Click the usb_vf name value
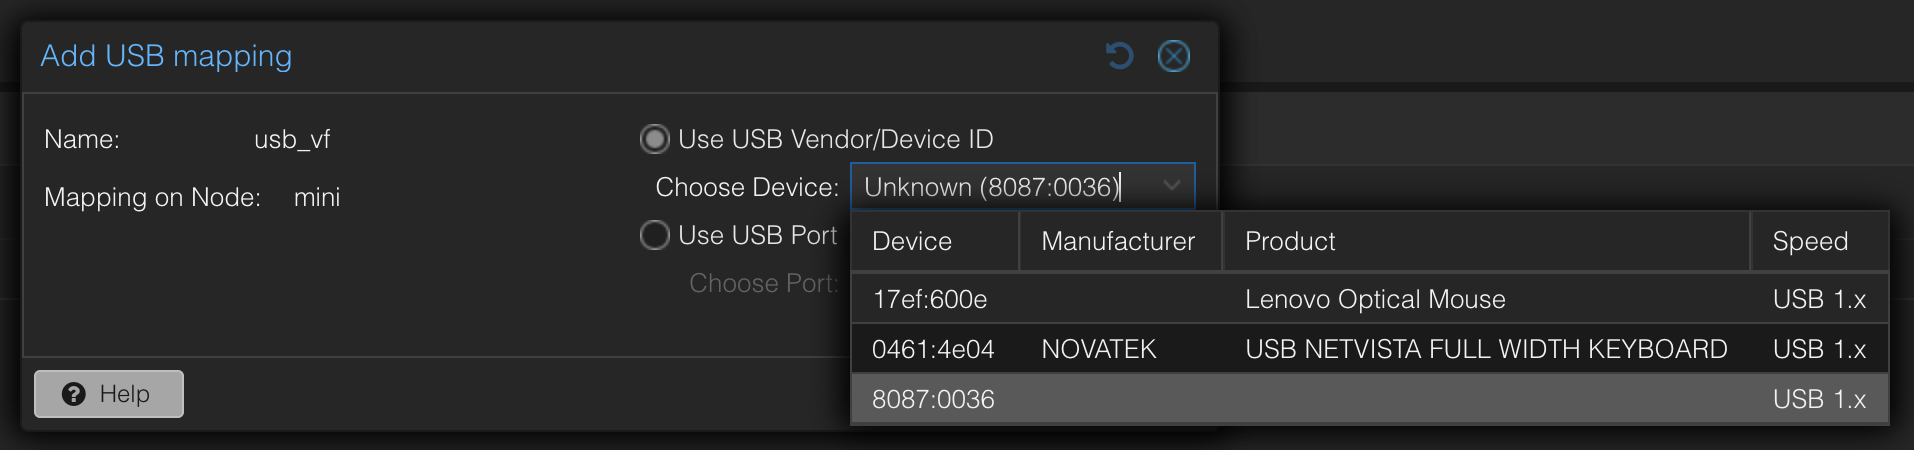 coord(292,139)
